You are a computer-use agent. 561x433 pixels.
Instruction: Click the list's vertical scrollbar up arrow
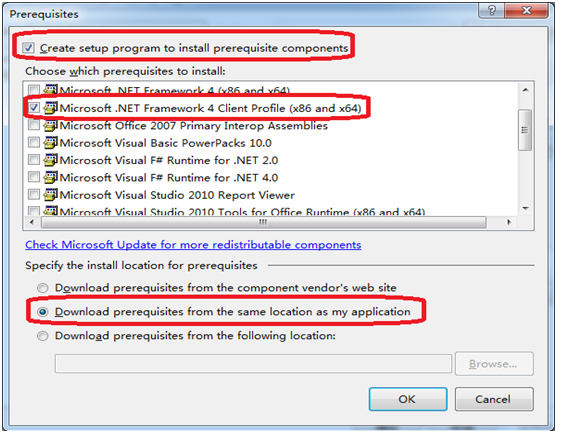tap(525, 90)
